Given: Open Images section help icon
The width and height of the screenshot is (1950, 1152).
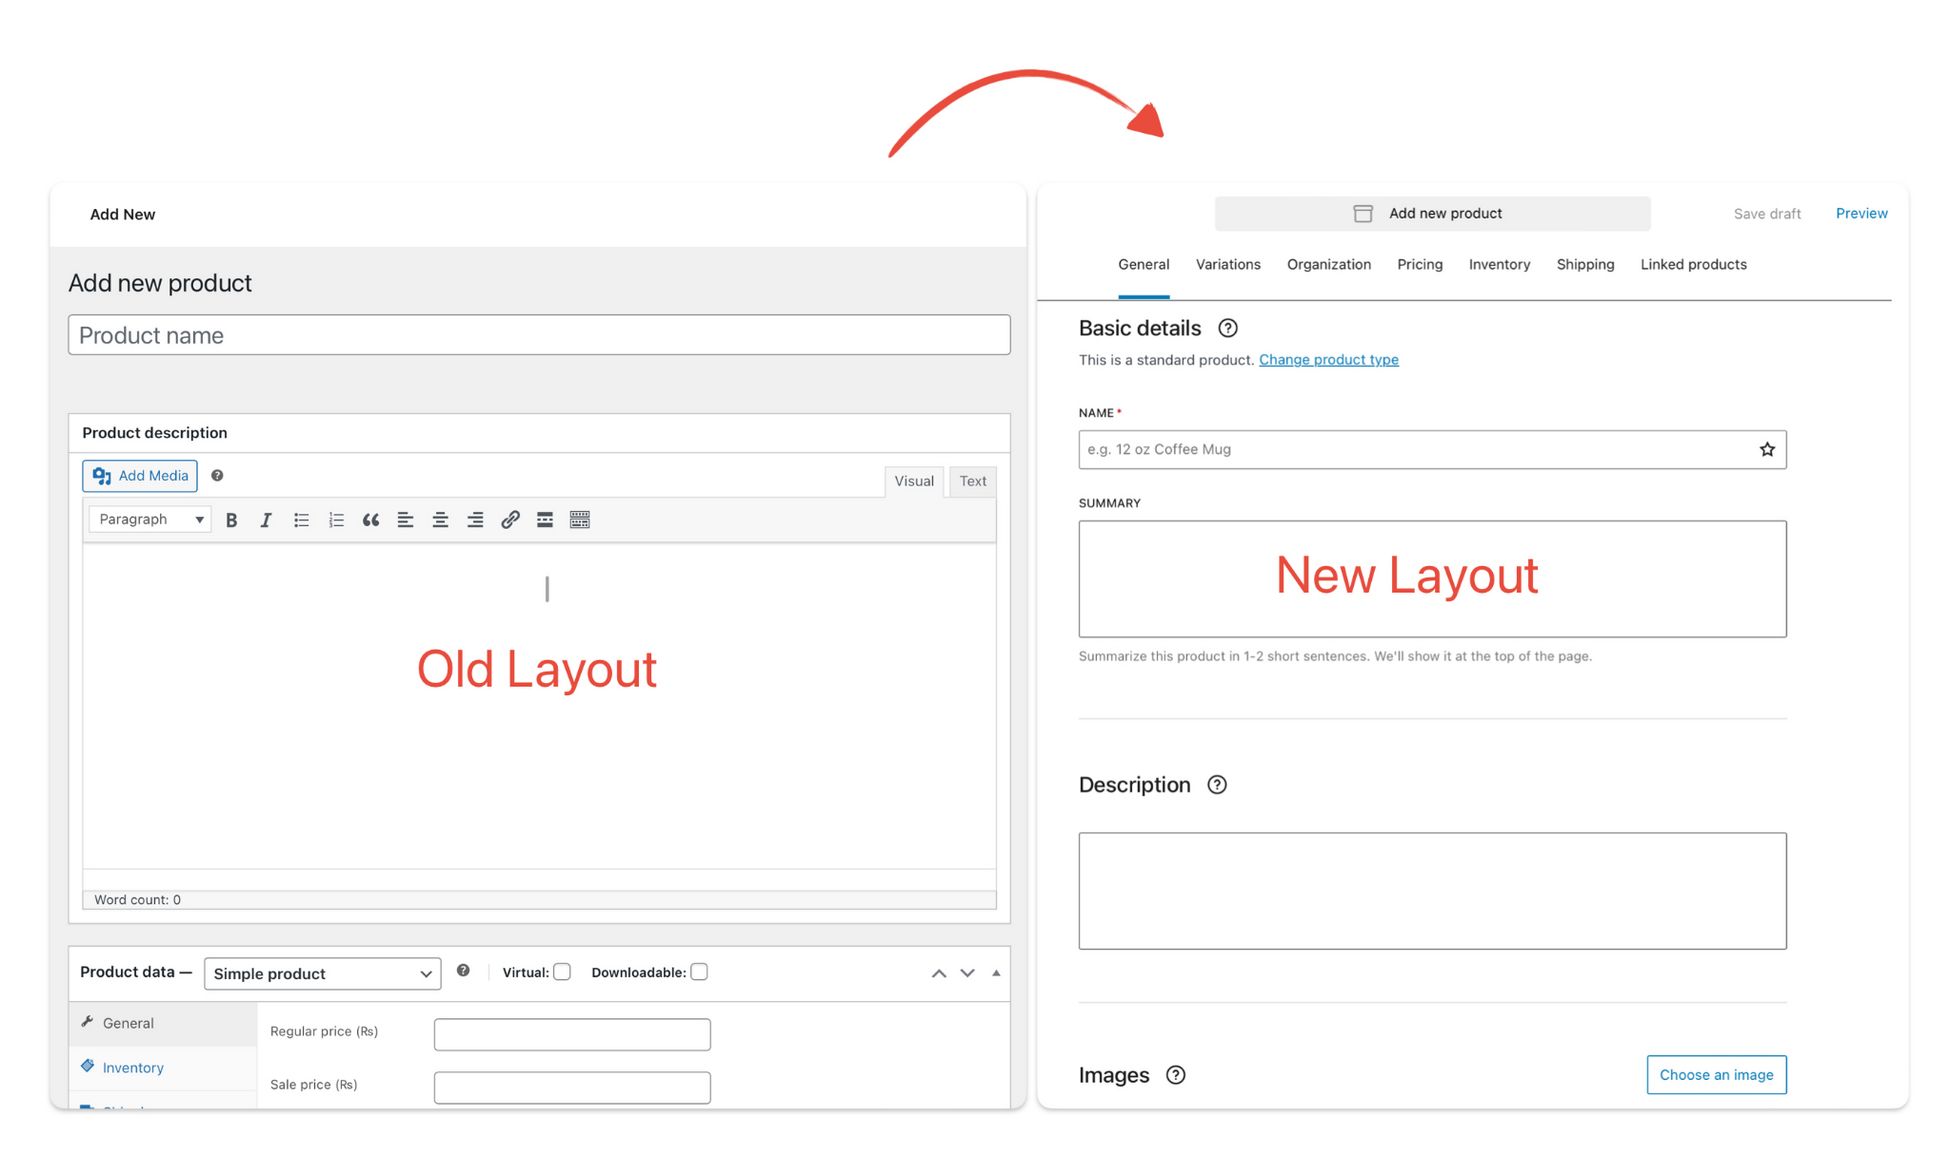Looking at the screenshot, I should pyautogui.click(x=1176, y=1075).
